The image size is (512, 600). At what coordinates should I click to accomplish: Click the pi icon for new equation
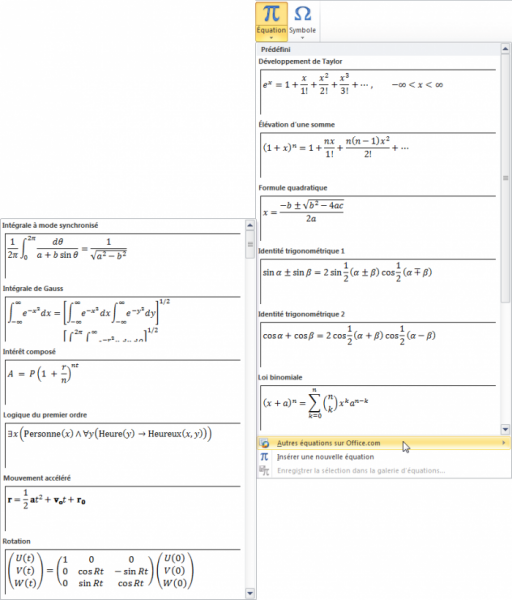(x=264, y=457)
